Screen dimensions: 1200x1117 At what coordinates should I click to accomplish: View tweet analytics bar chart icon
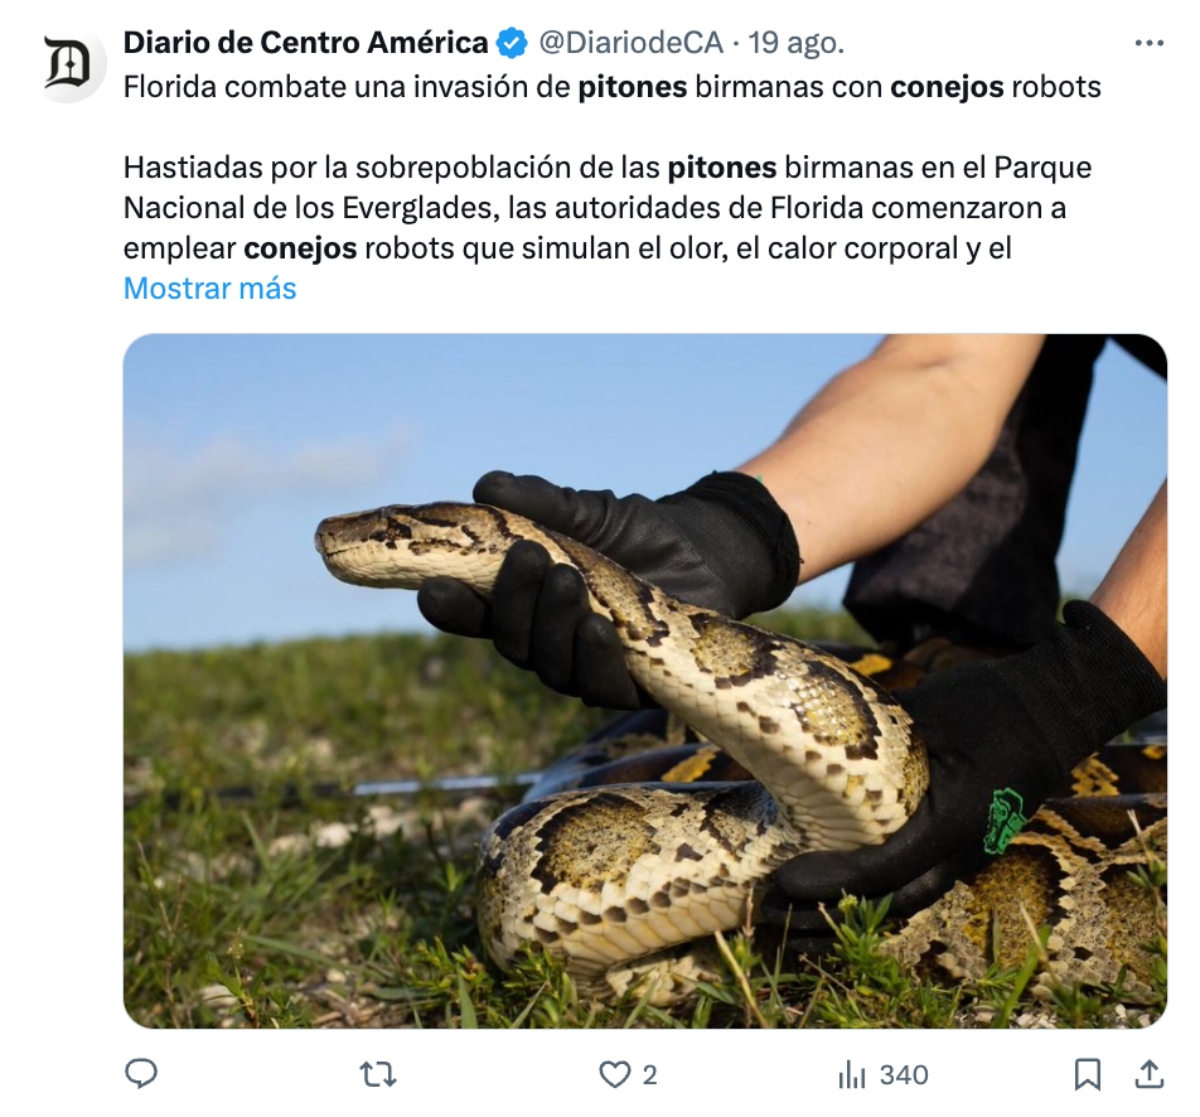click(x=852, y=1075)
